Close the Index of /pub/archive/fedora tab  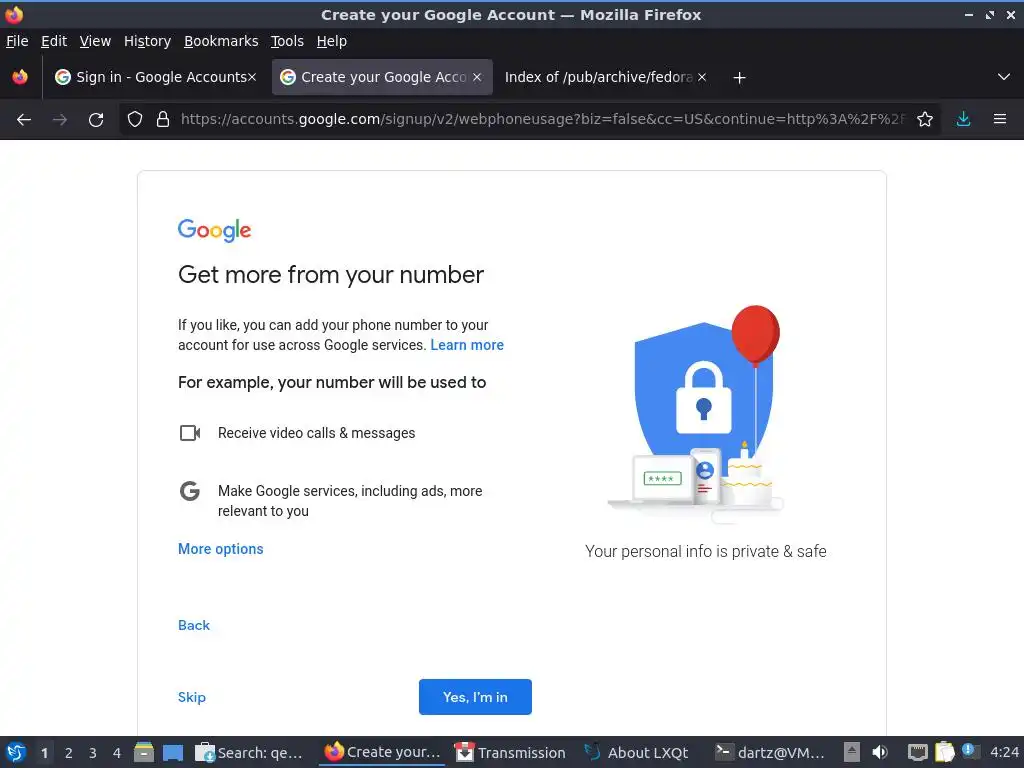coord(702,77)
